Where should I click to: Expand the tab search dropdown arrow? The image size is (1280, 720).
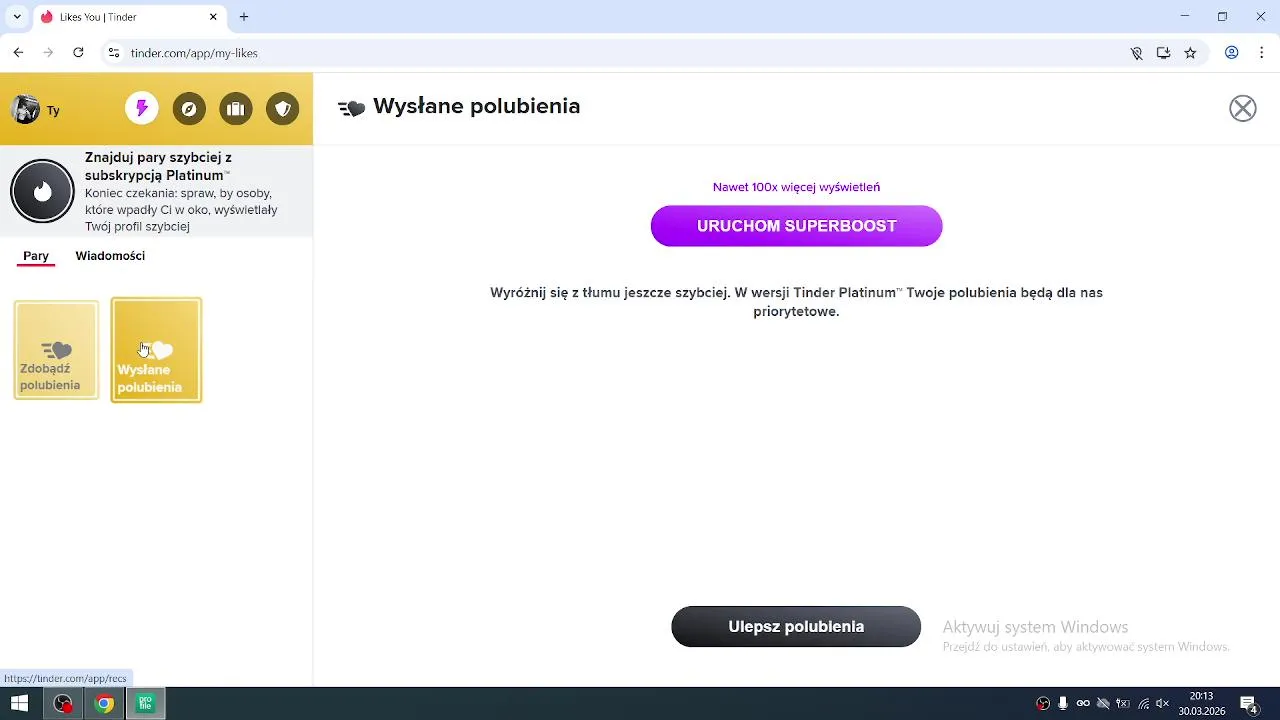click(17, 17)
